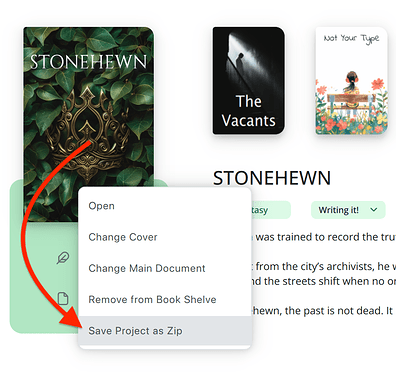Click the description line about recording the truth
Screen dimensions: 396x375
point(323,237)
